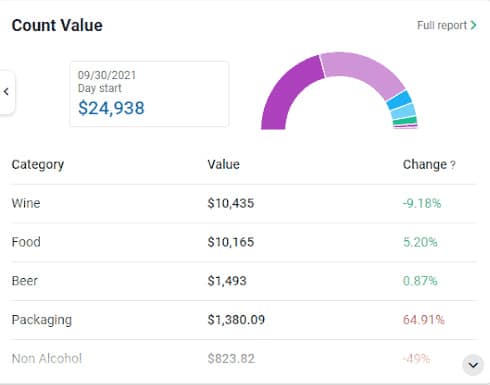The height and width of the screenshot is (385, 490).
Task: Expand the category list with down chevron
Action: coord(473,365)
